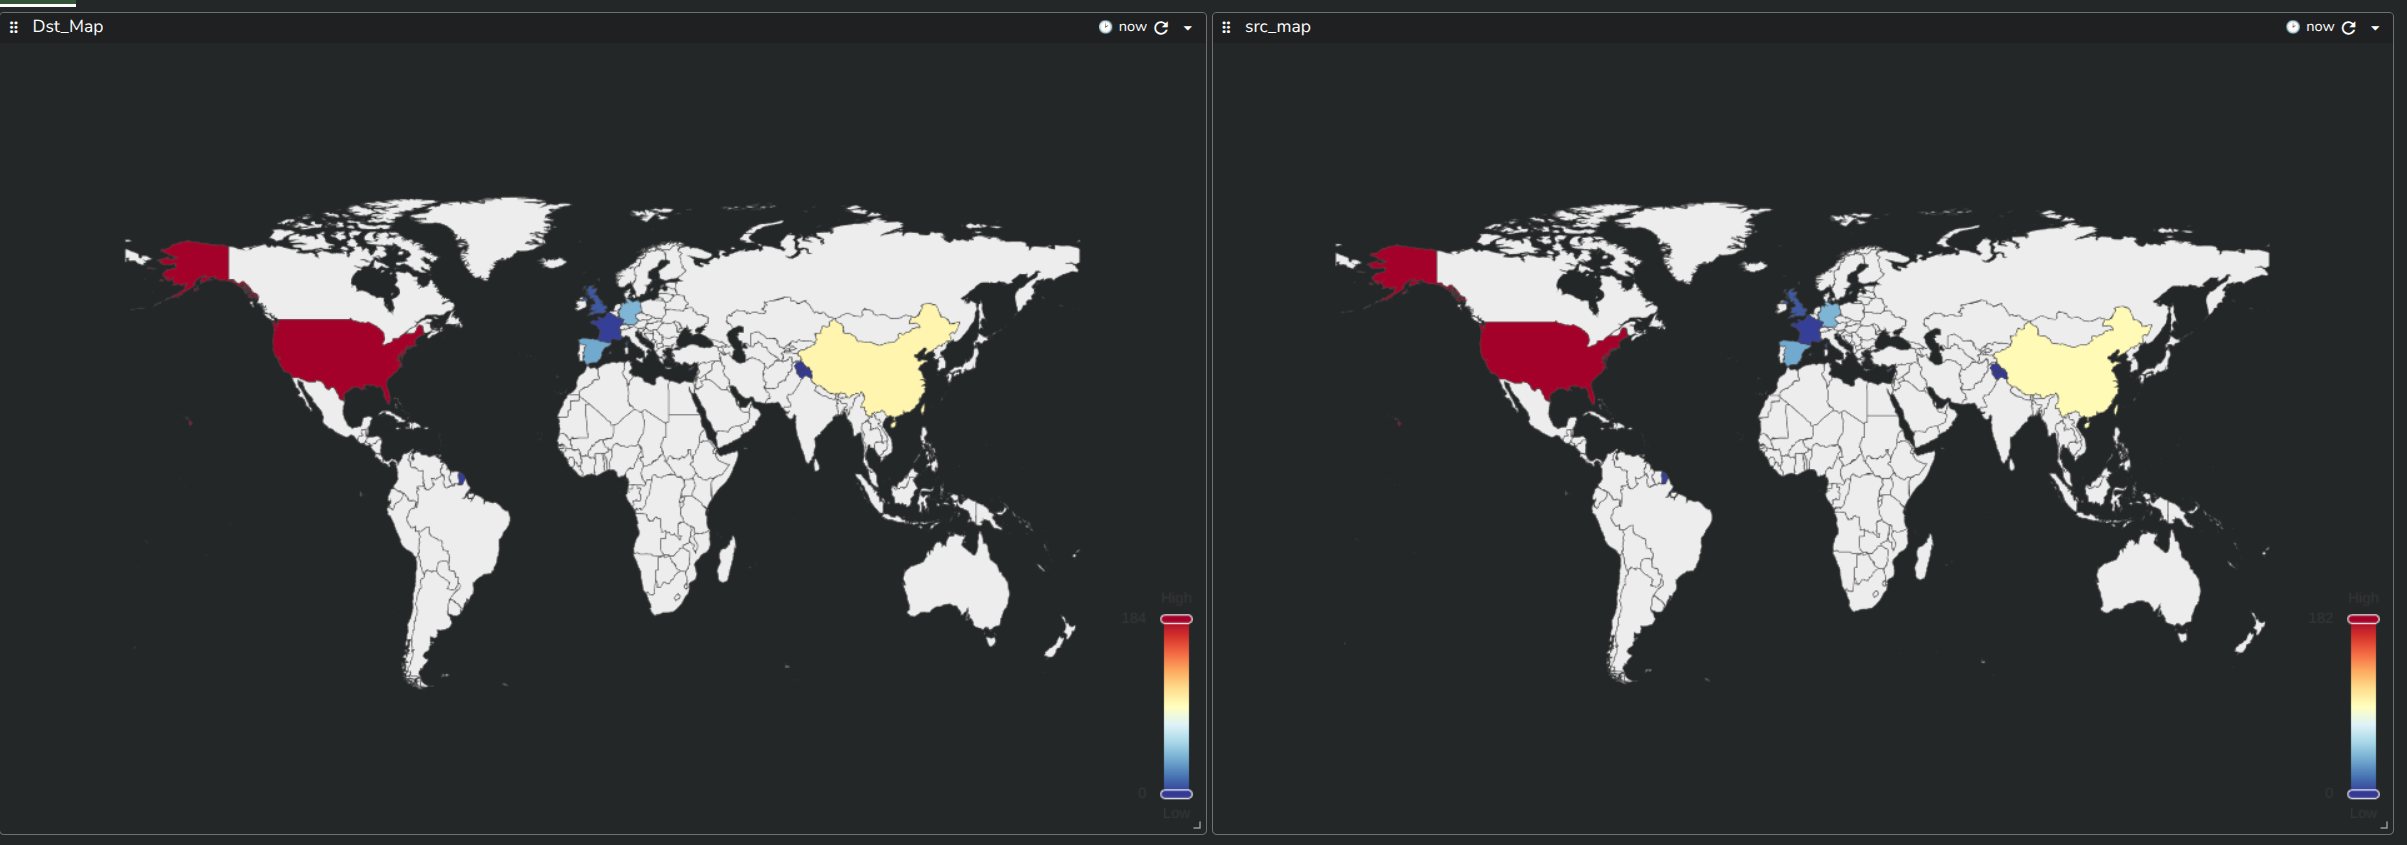The image size is (2407, 845).
Task: Open the 'now' time range in Dst_Map
Action: [x=1132, y=27]
